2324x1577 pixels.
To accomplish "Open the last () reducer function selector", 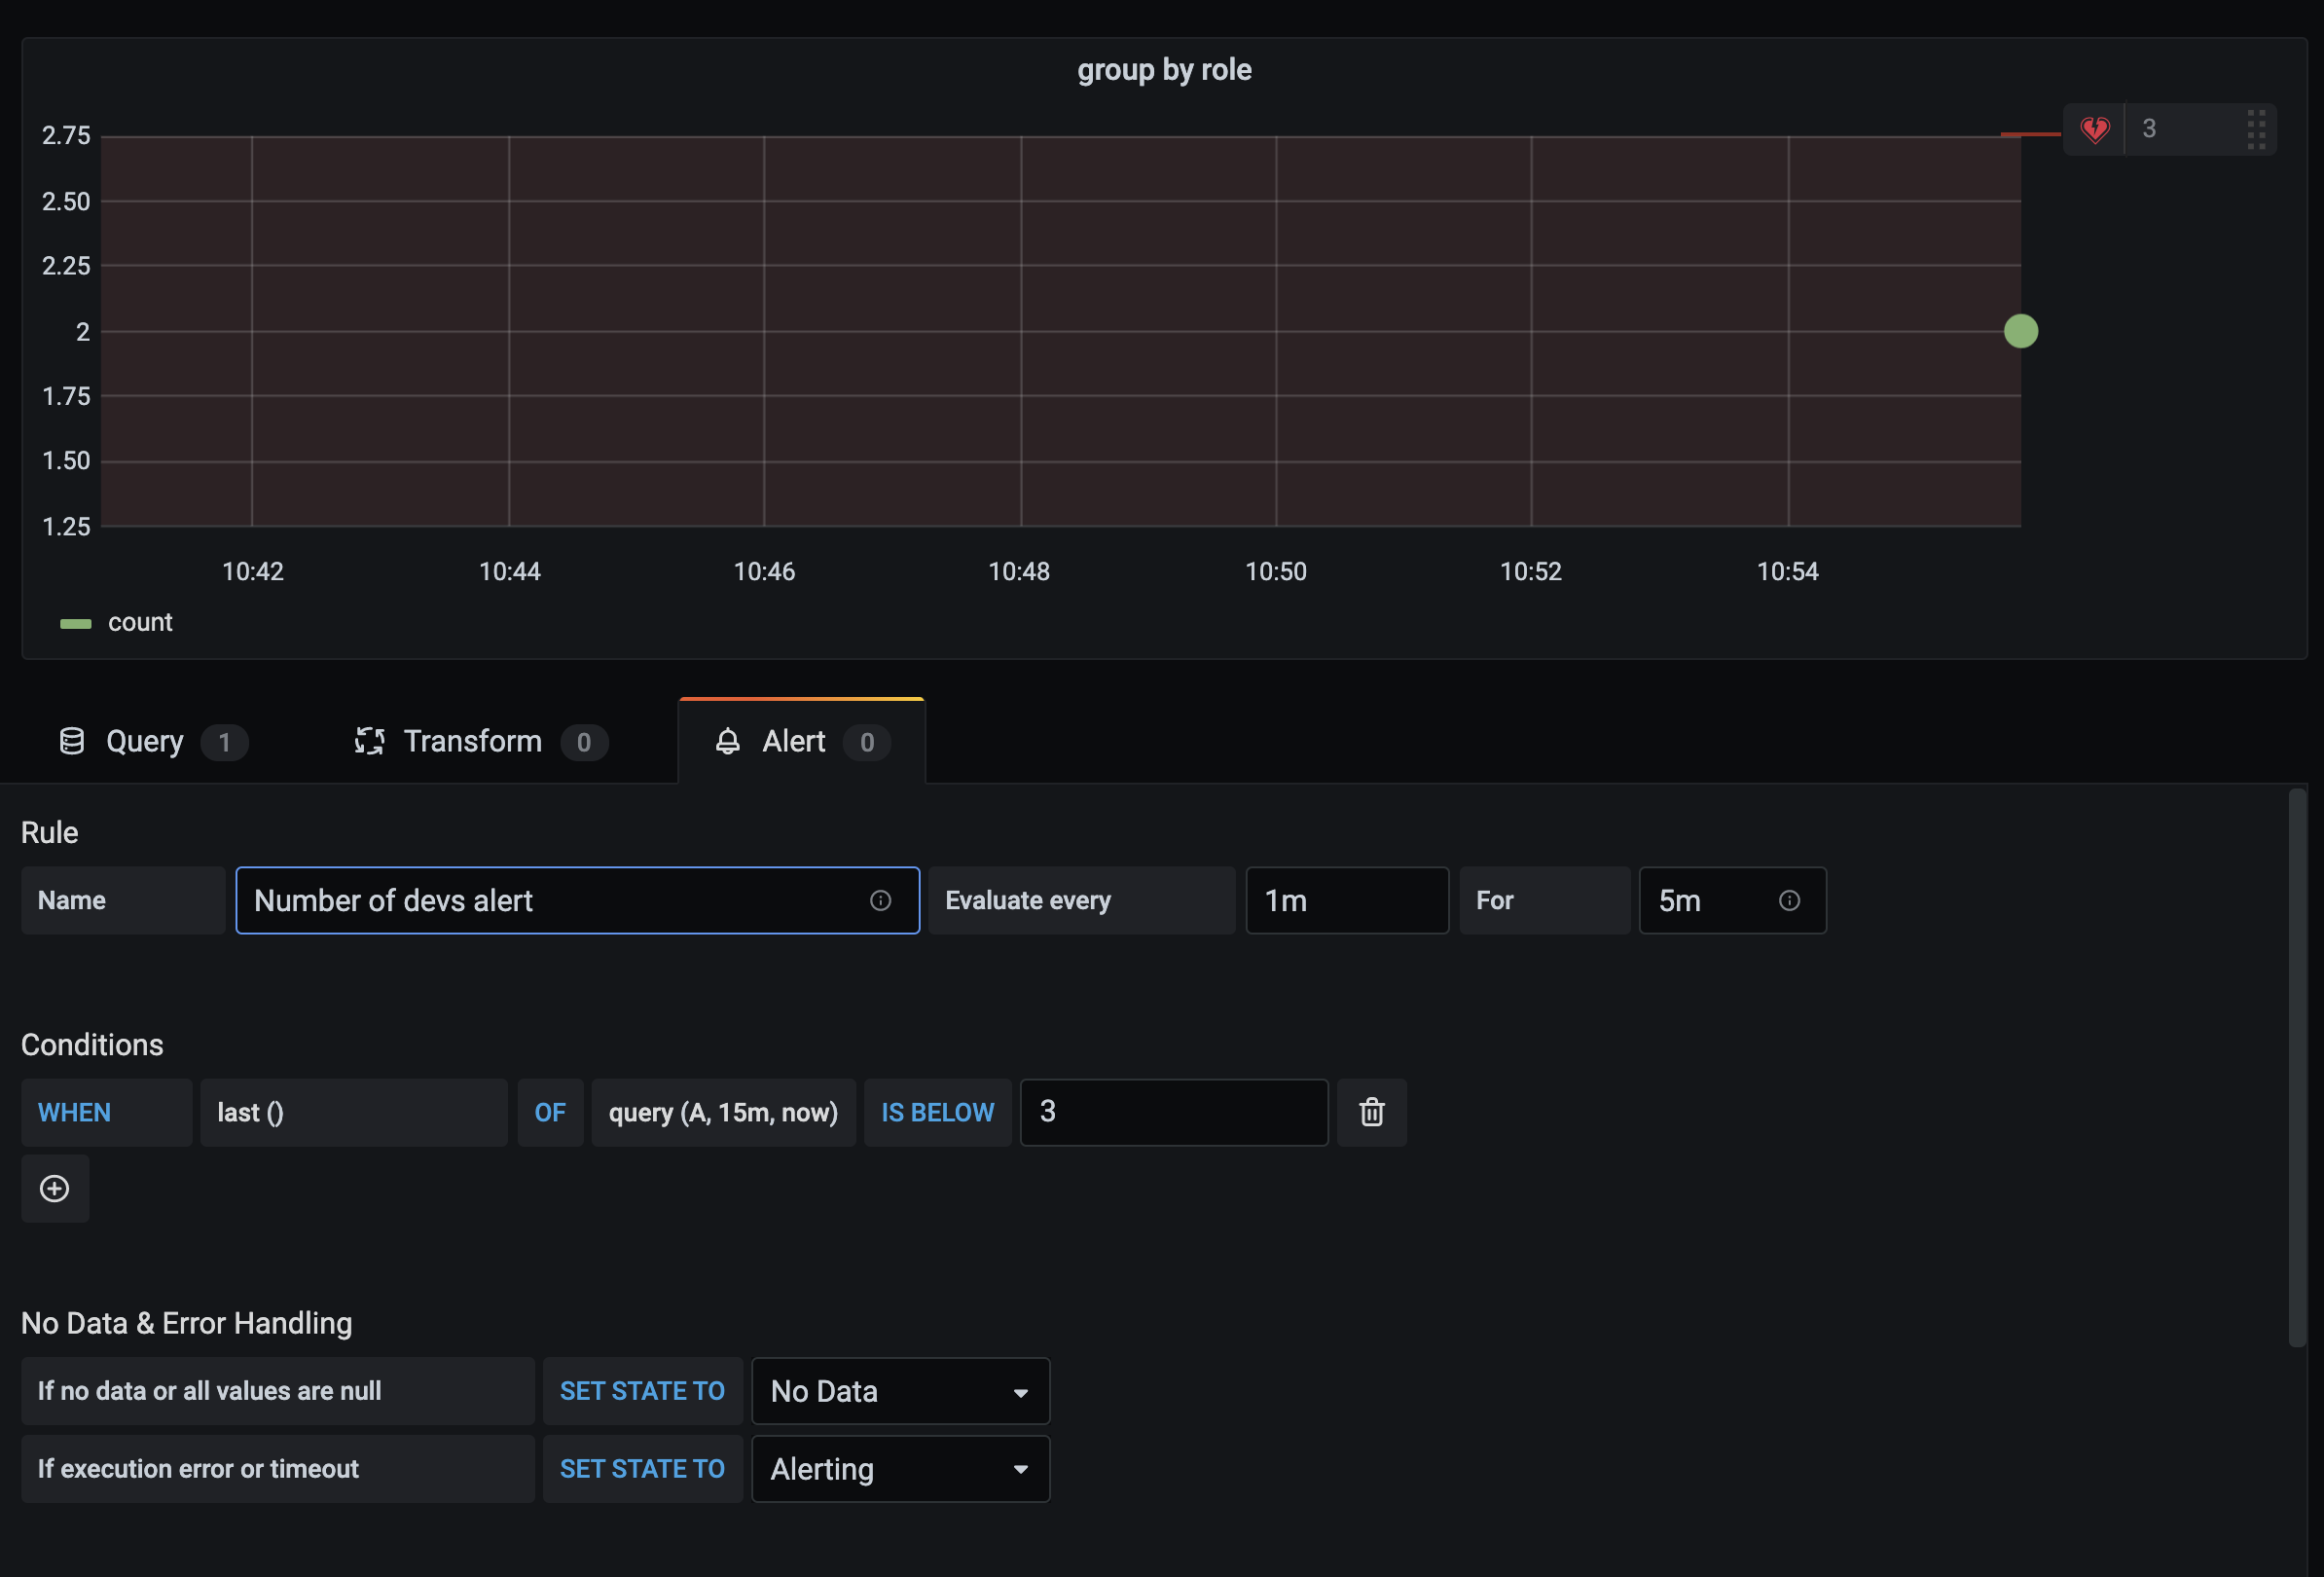I will pos(353,1112).
